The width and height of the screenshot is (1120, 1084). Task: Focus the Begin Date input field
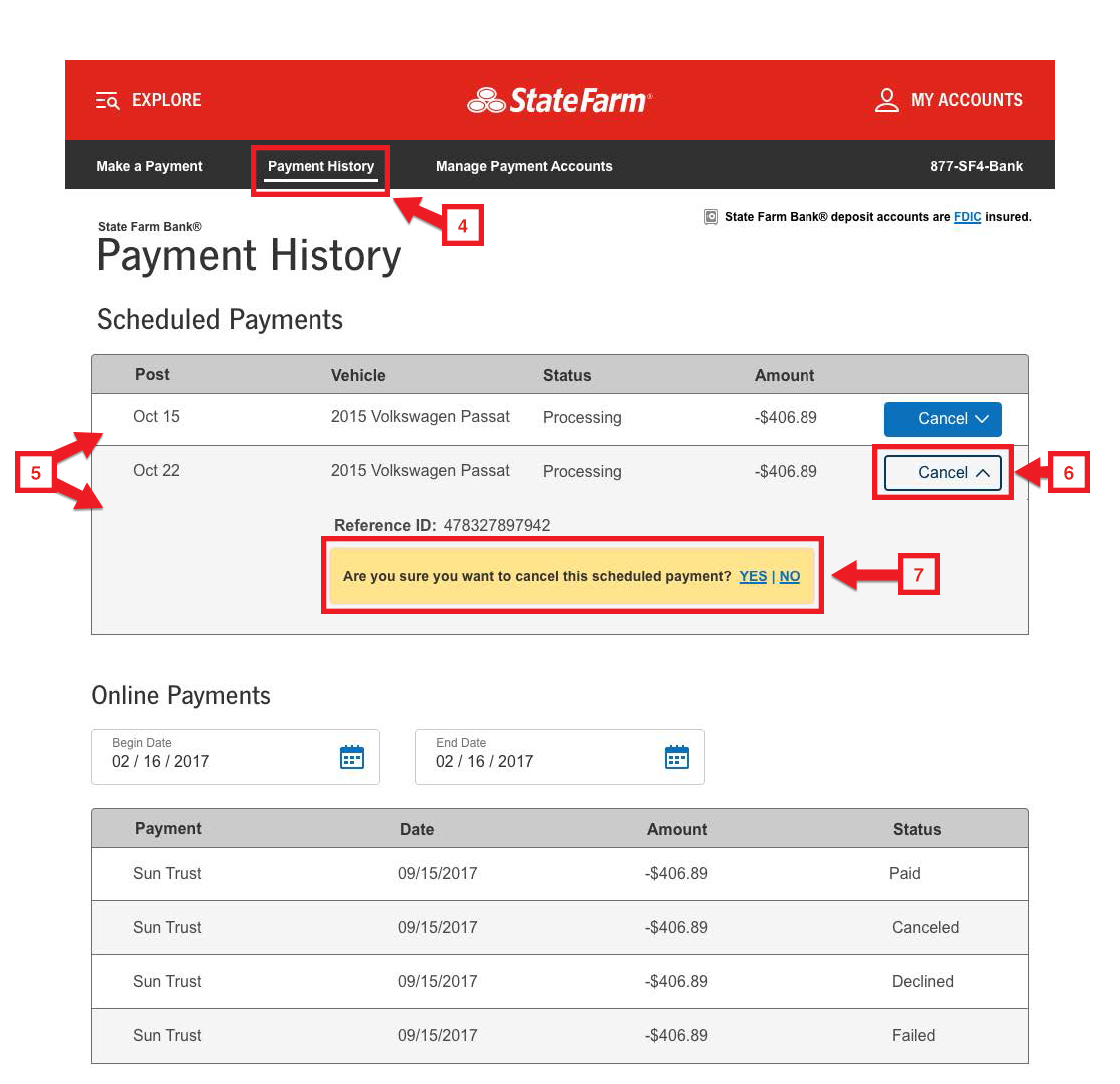[235, 757]
